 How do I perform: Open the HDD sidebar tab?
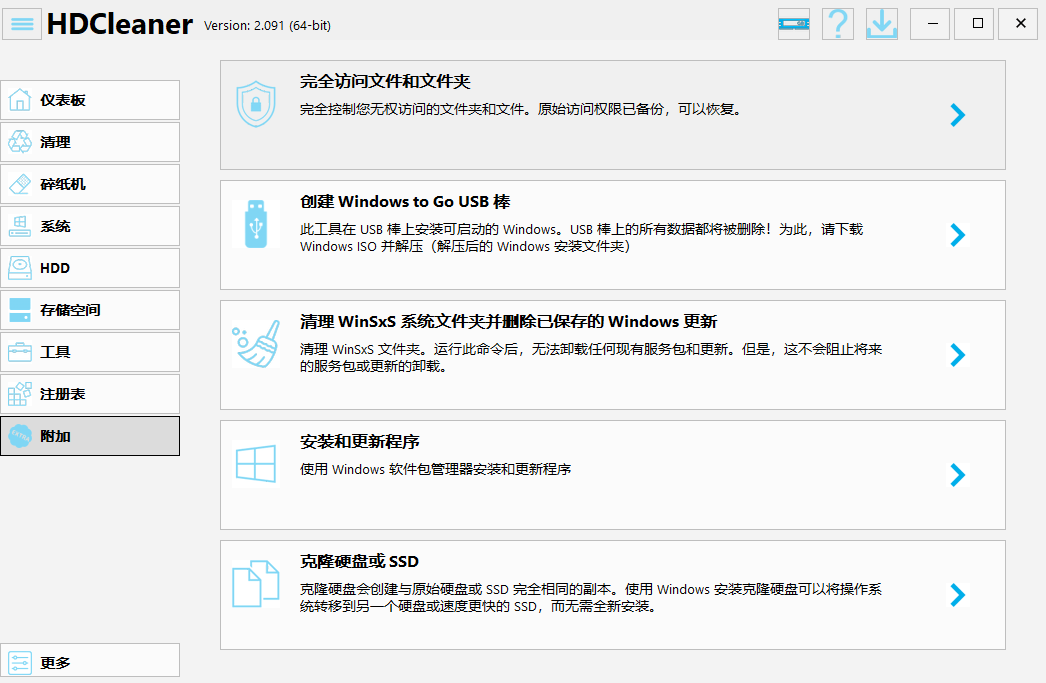coord(90,268)
